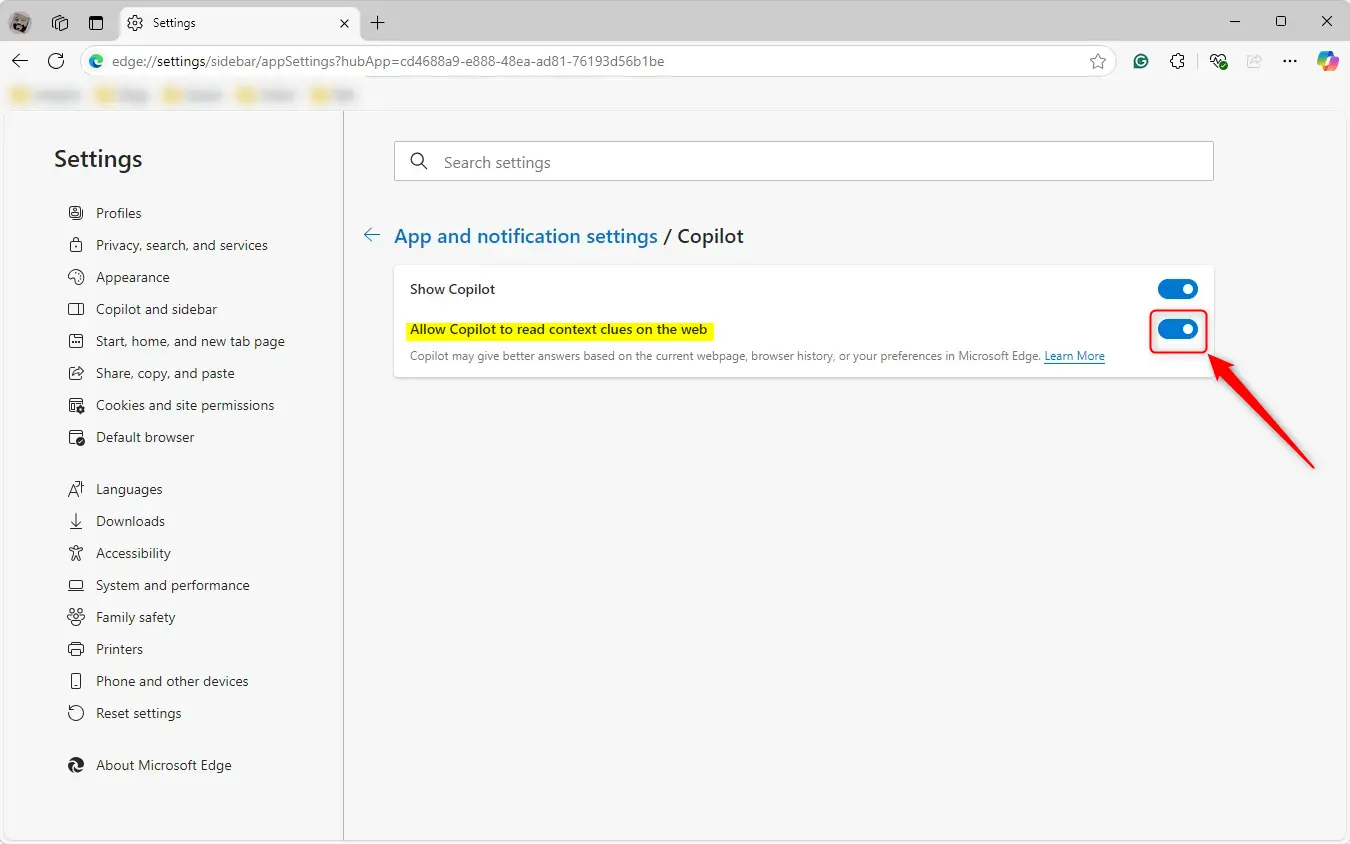Add page to favorites with star icon

(1097, 61)
